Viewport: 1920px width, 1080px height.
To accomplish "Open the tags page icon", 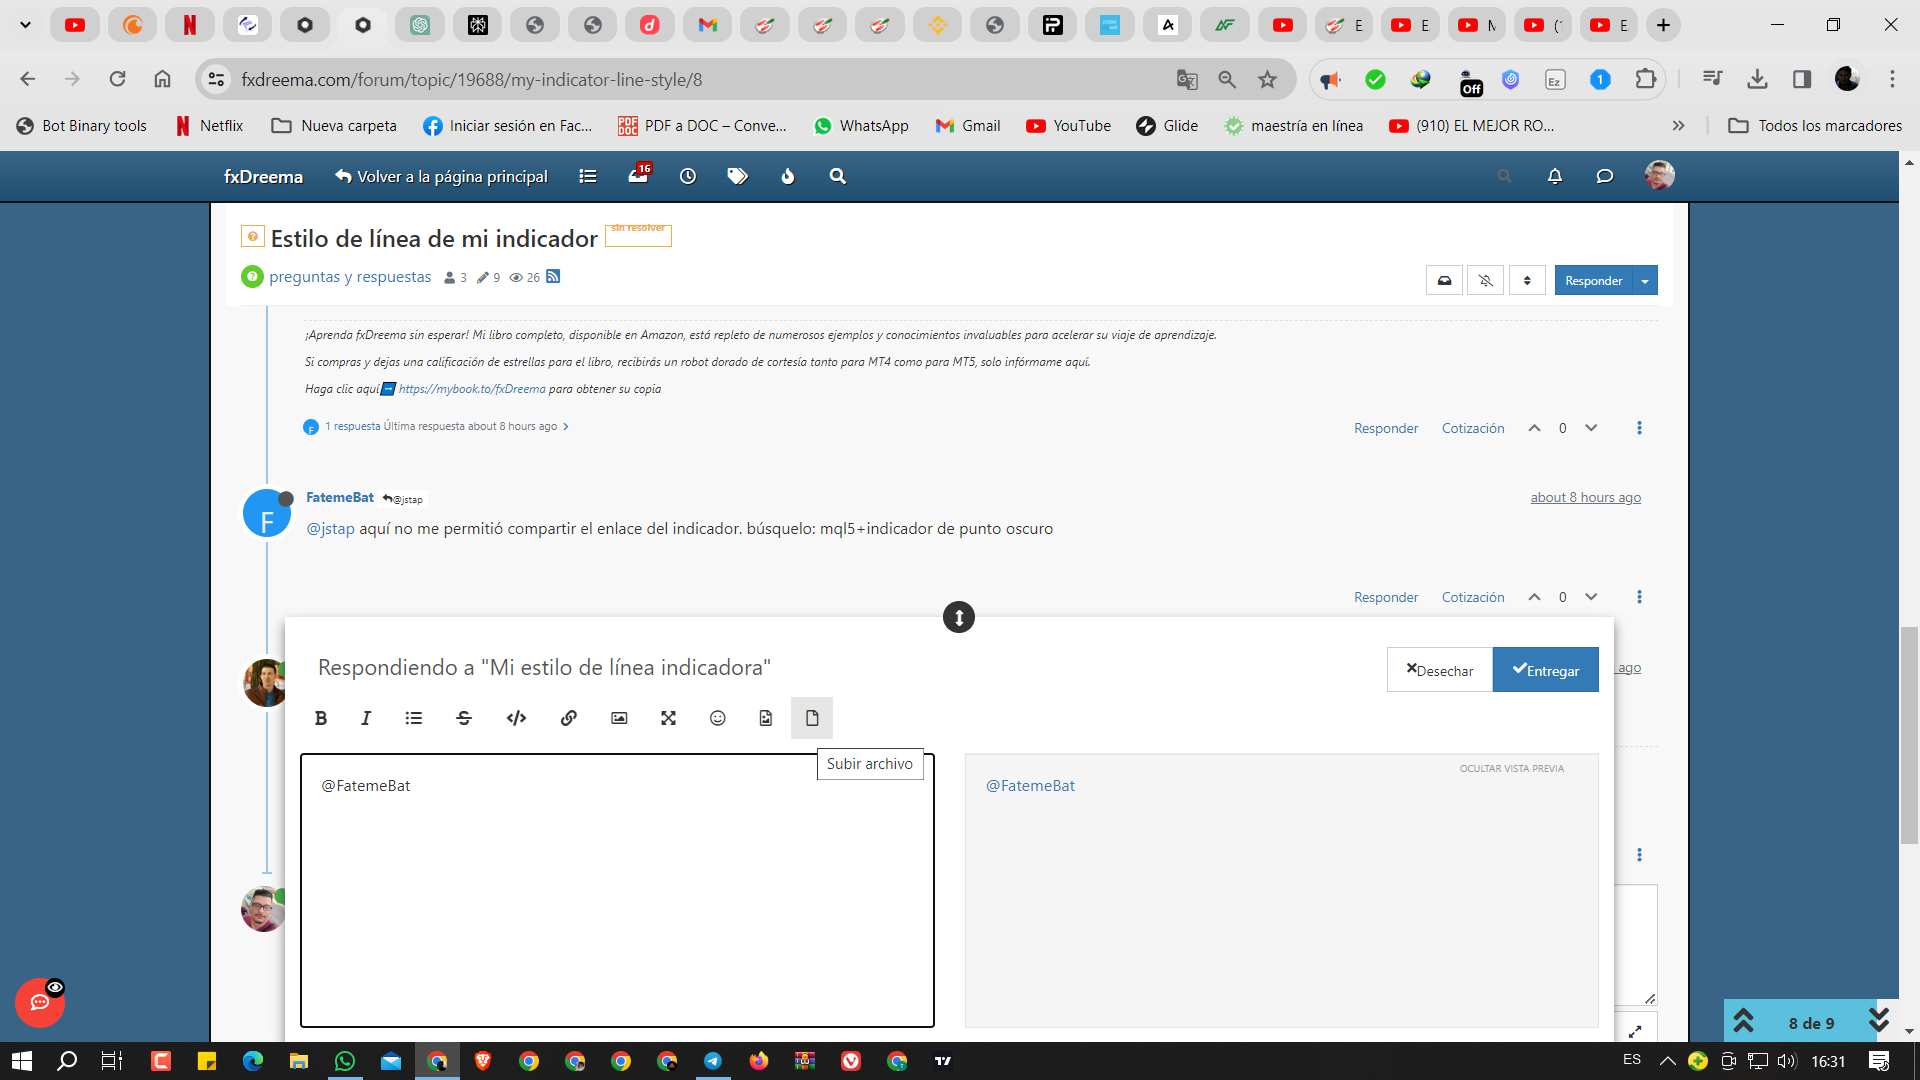I will pyautogui.click(x=737, y=176).
